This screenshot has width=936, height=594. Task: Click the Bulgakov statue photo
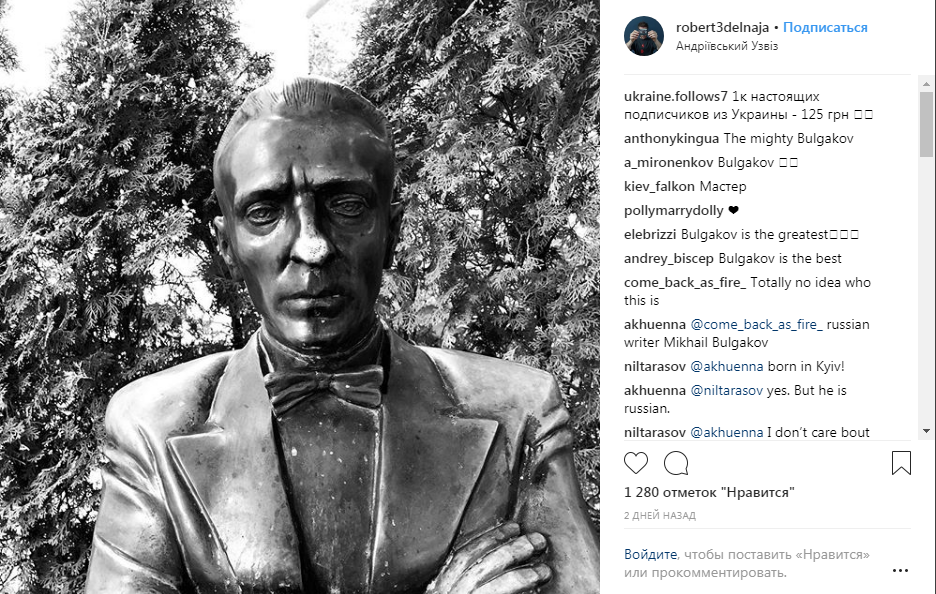click(300, 297)
